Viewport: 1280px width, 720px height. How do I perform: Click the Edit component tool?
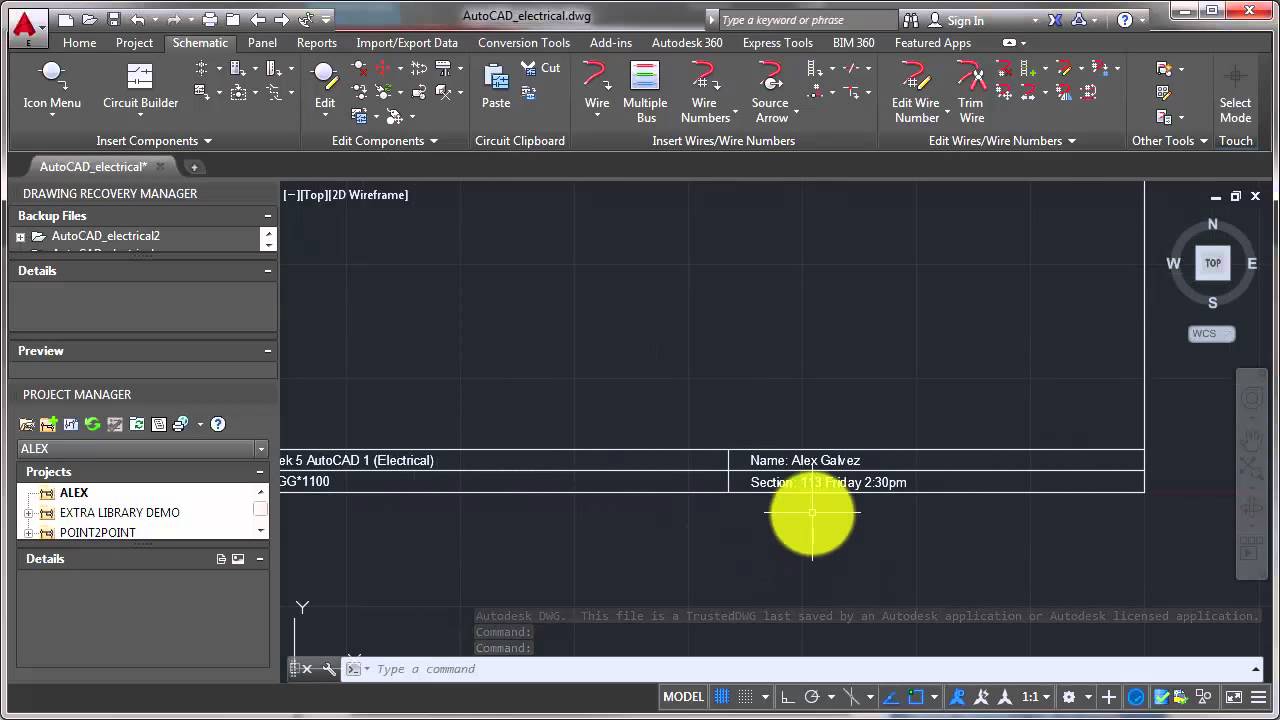(x=325, y=85)
